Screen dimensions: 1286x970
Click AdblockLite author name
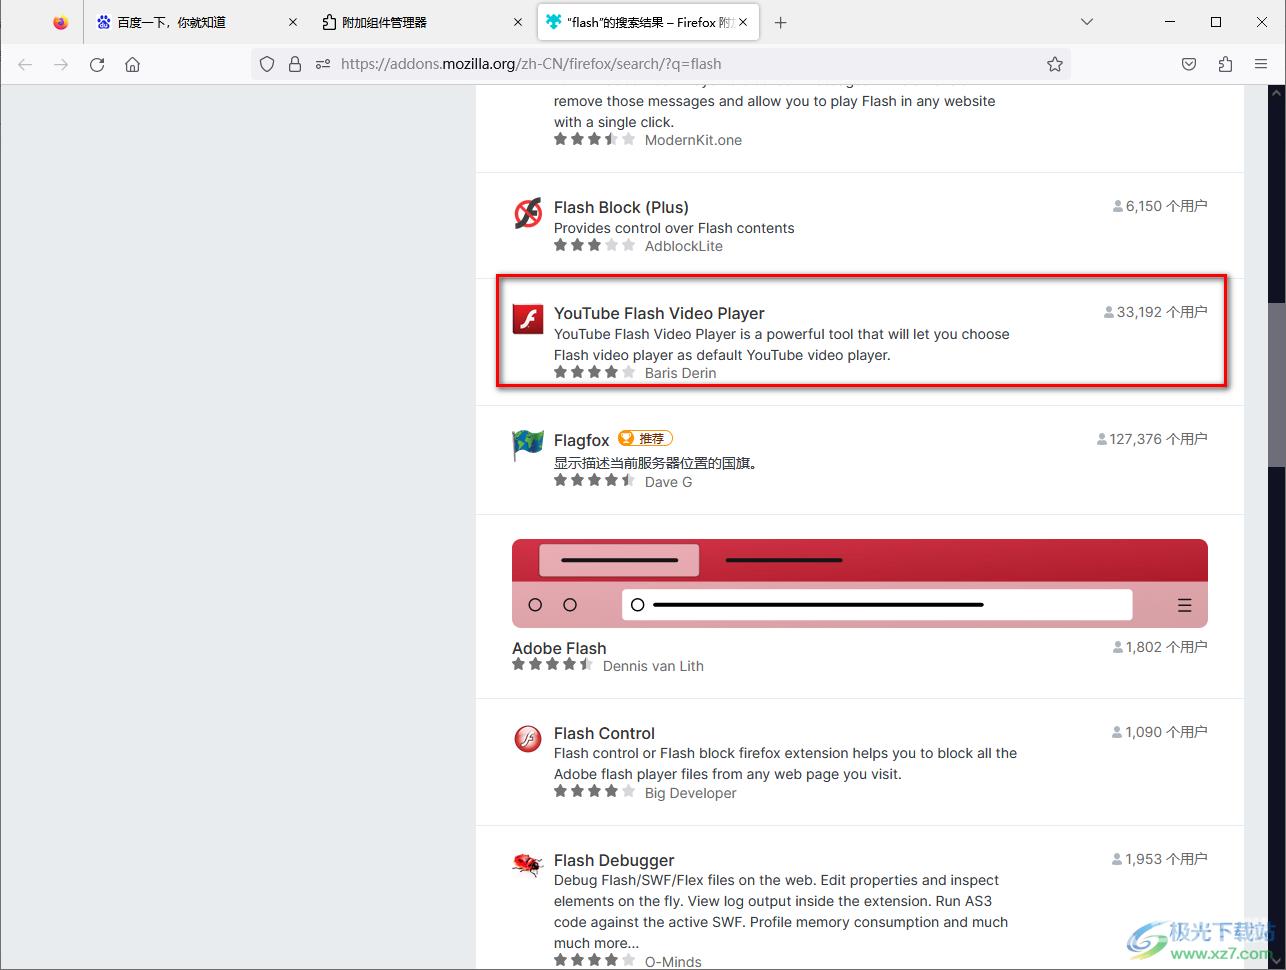684,246
